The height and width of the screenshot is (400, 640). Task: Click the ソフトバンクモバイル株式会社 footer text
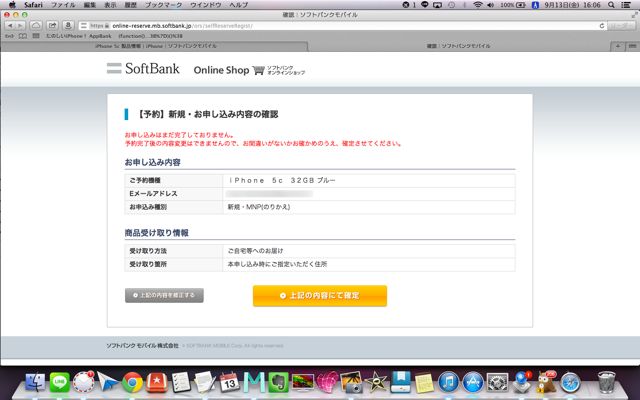[142, 345]
